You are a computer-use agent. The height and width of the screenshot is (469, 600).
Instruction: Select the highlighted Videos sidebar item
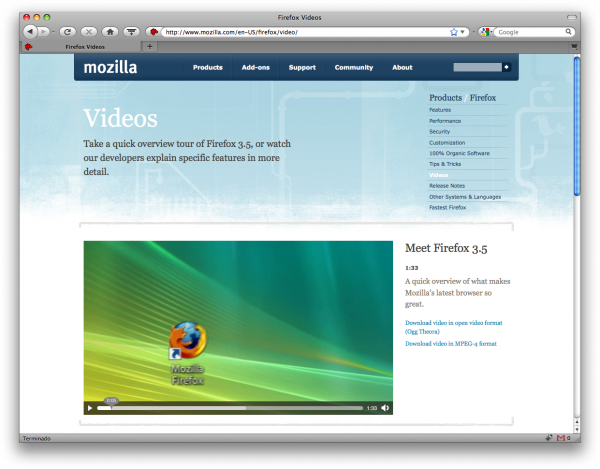[x=439, y=175]
